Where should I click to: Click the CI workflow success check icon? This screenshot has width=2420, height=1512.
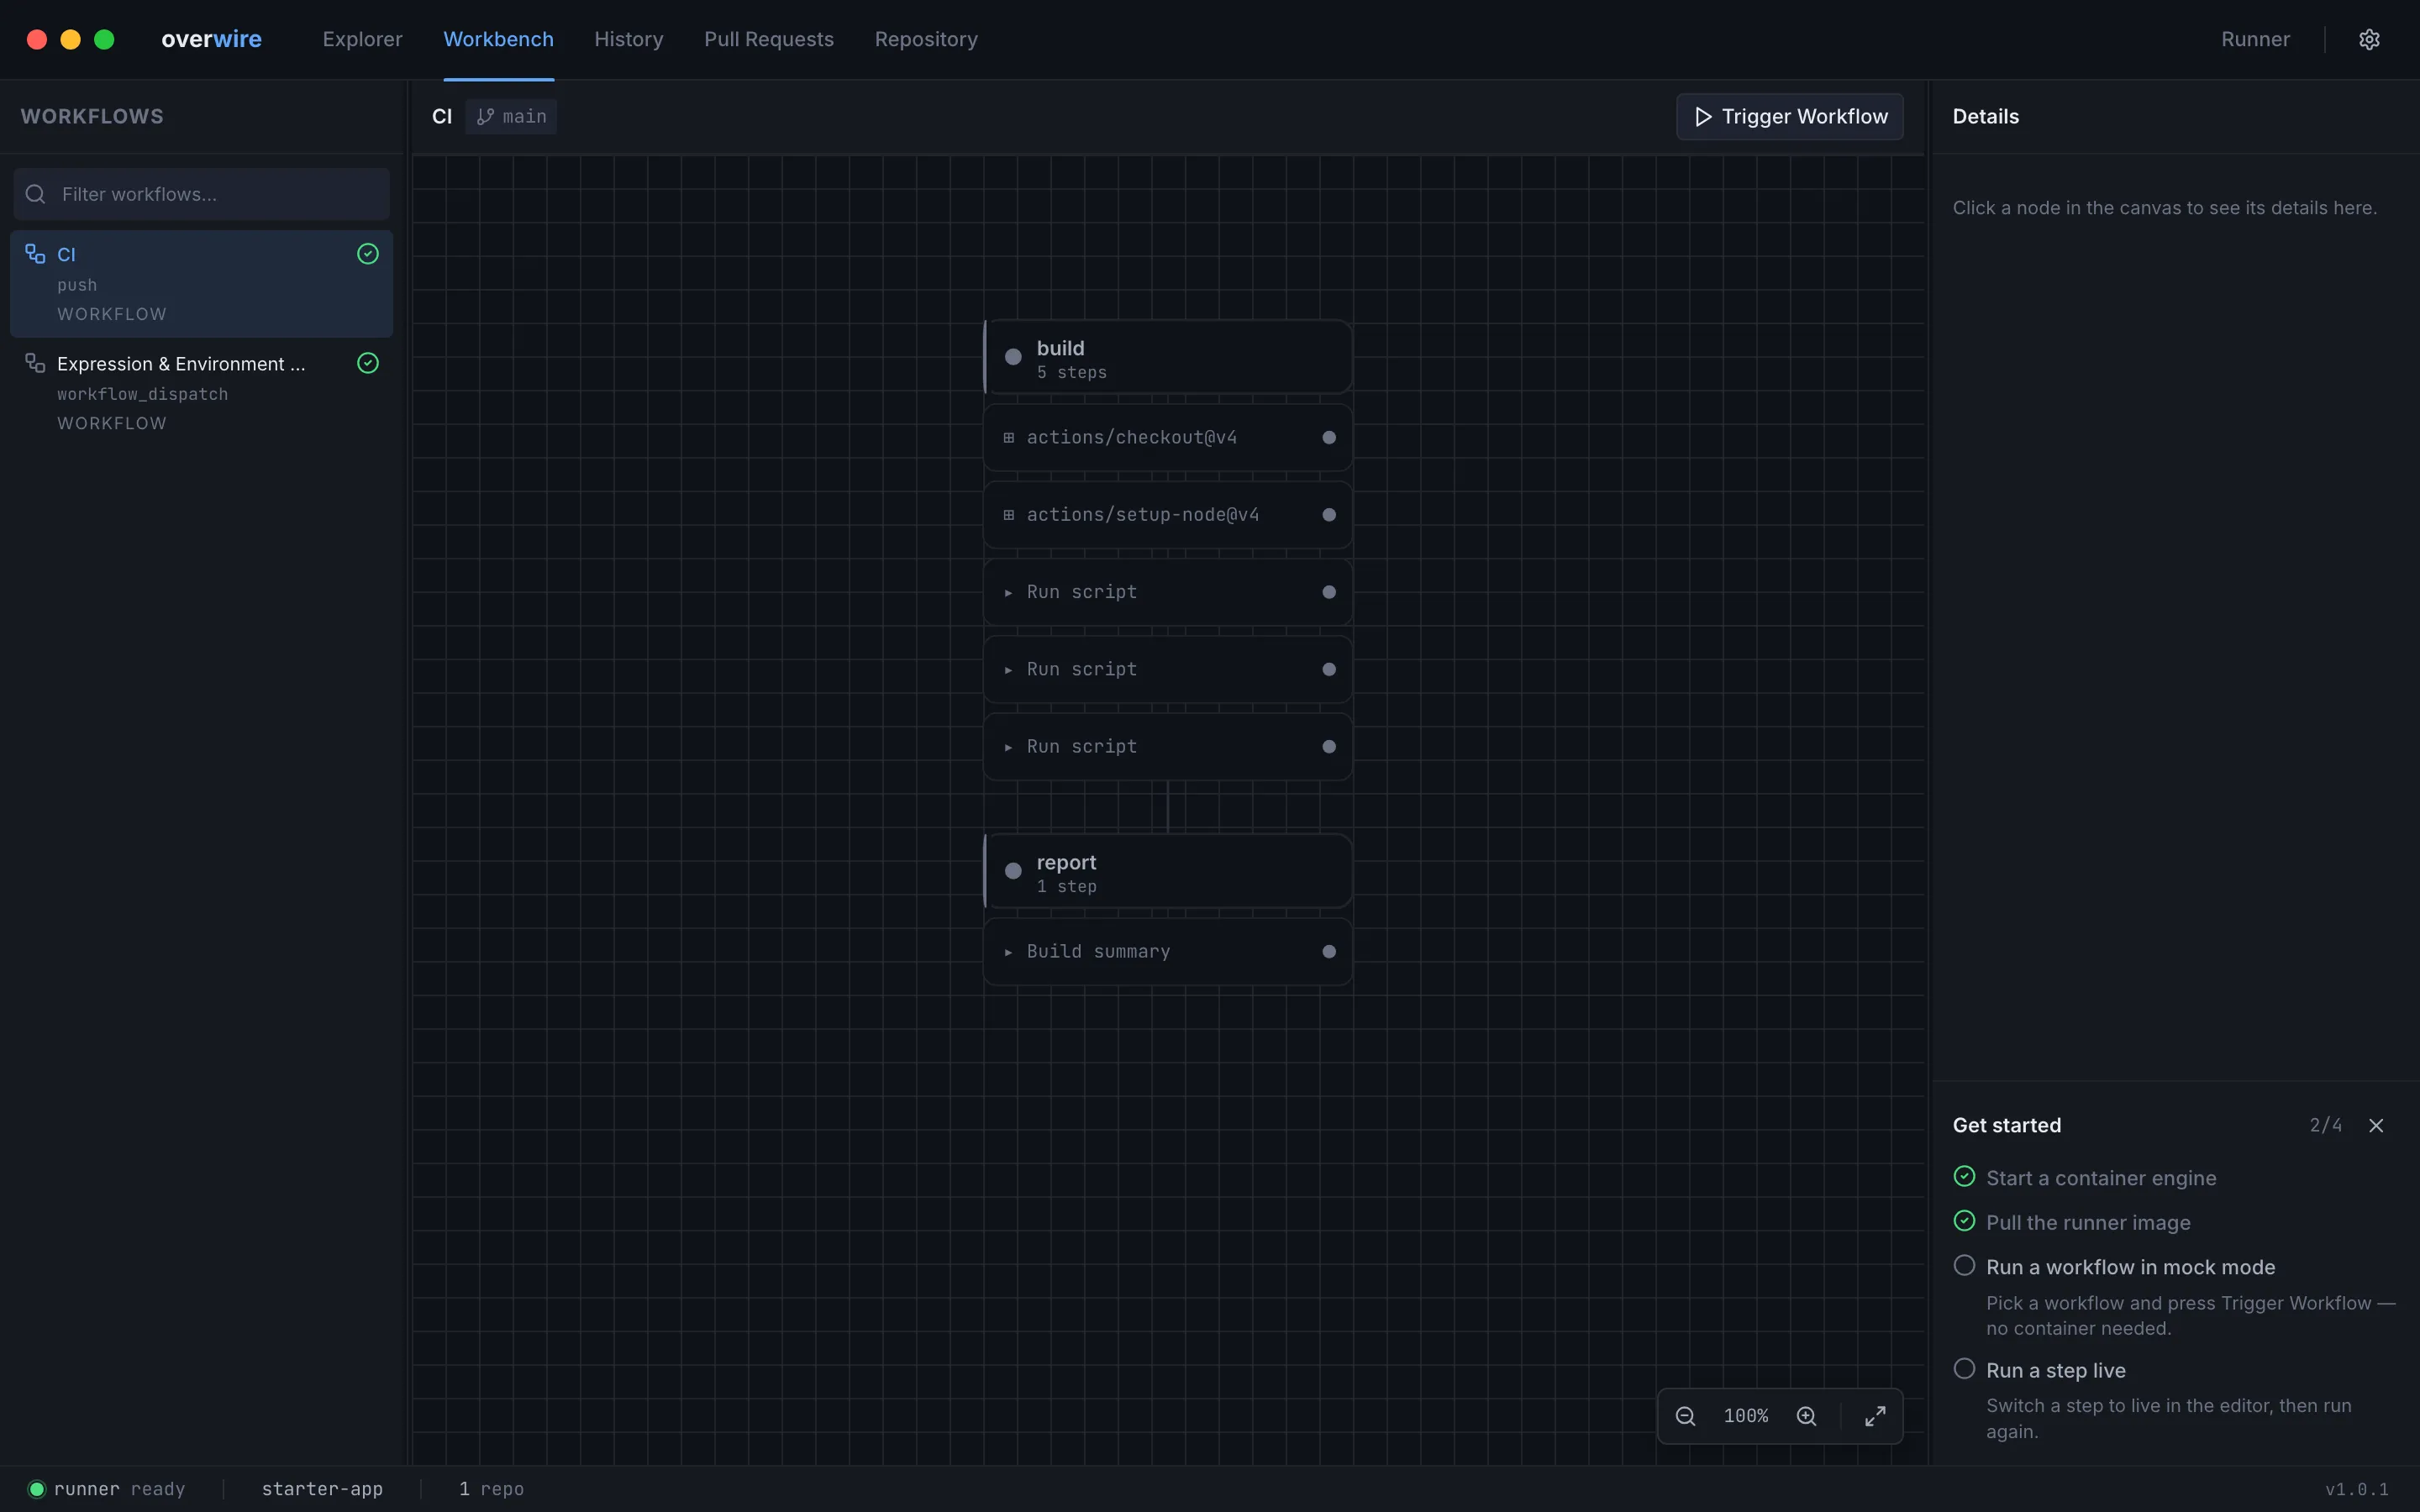(x=368, y=254)
